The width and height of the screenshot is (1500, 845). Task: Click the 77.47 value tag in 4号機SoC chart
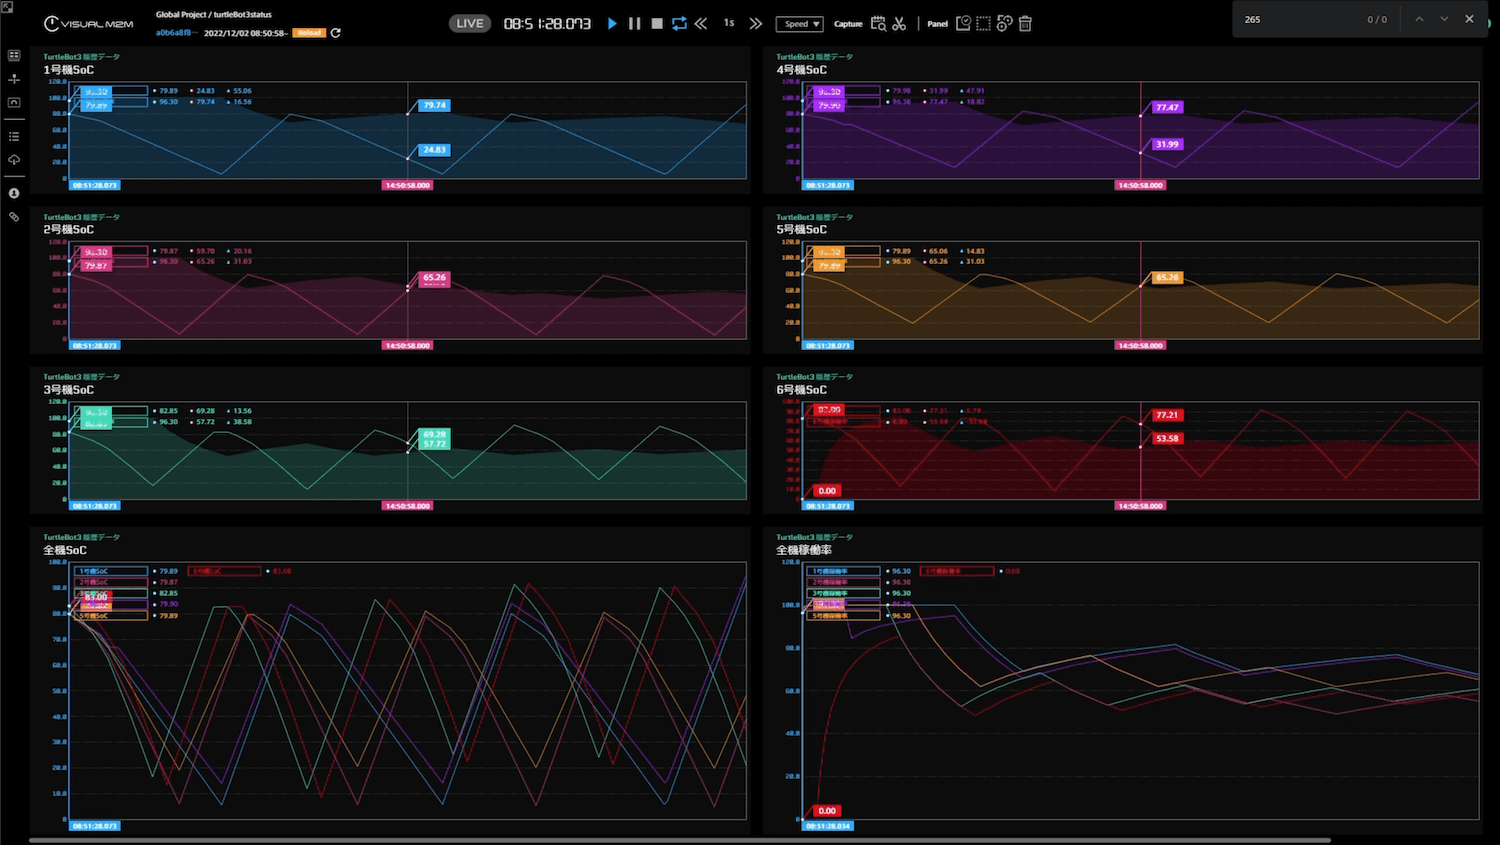[1168, 107]
